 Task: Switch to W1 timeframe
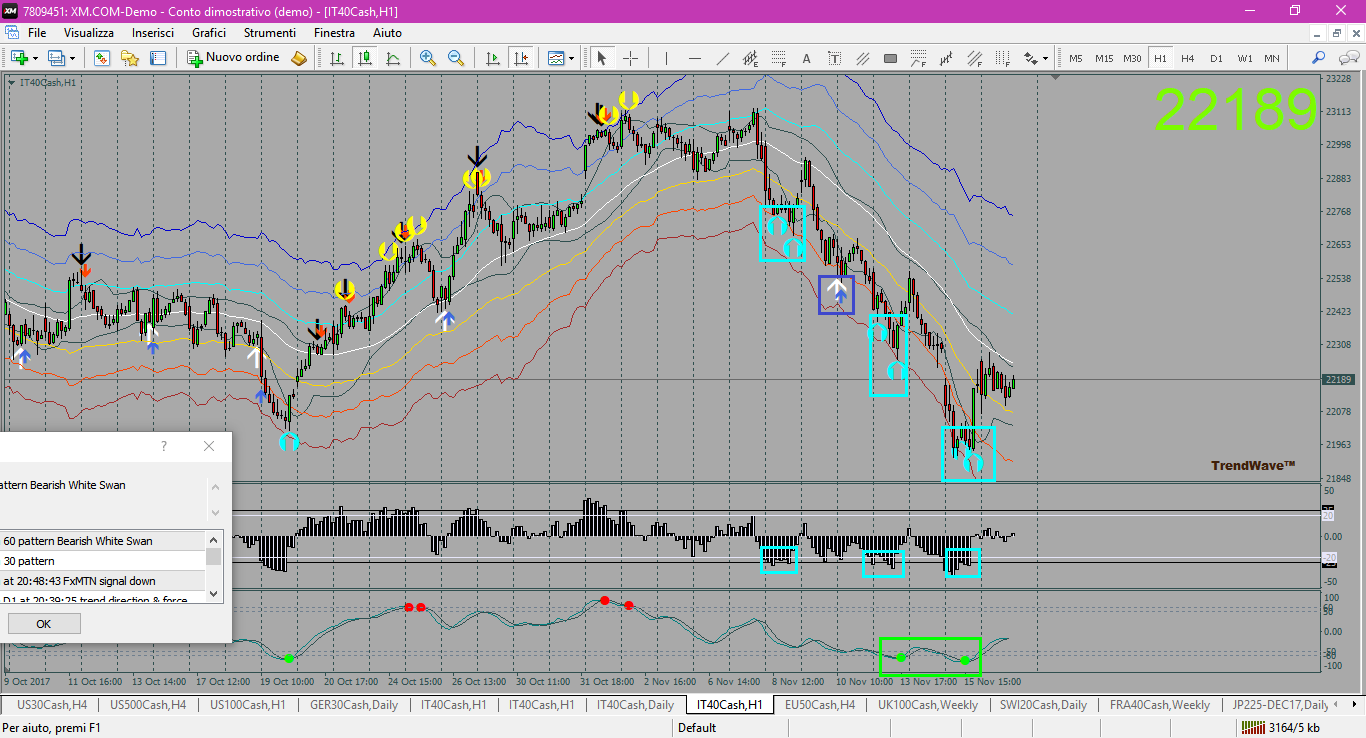(x=1244, y=58)
